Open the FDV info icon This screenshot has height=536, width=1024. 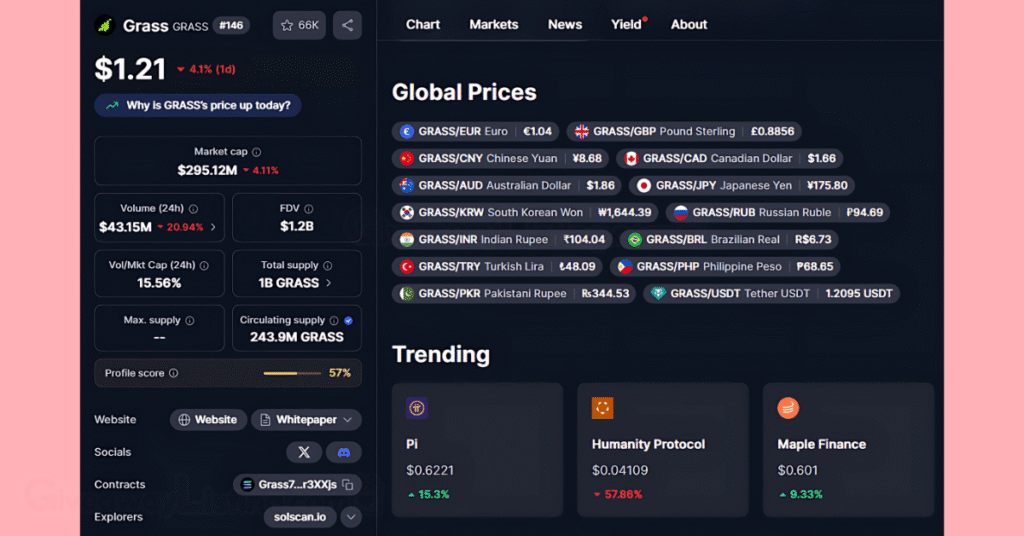309,209
